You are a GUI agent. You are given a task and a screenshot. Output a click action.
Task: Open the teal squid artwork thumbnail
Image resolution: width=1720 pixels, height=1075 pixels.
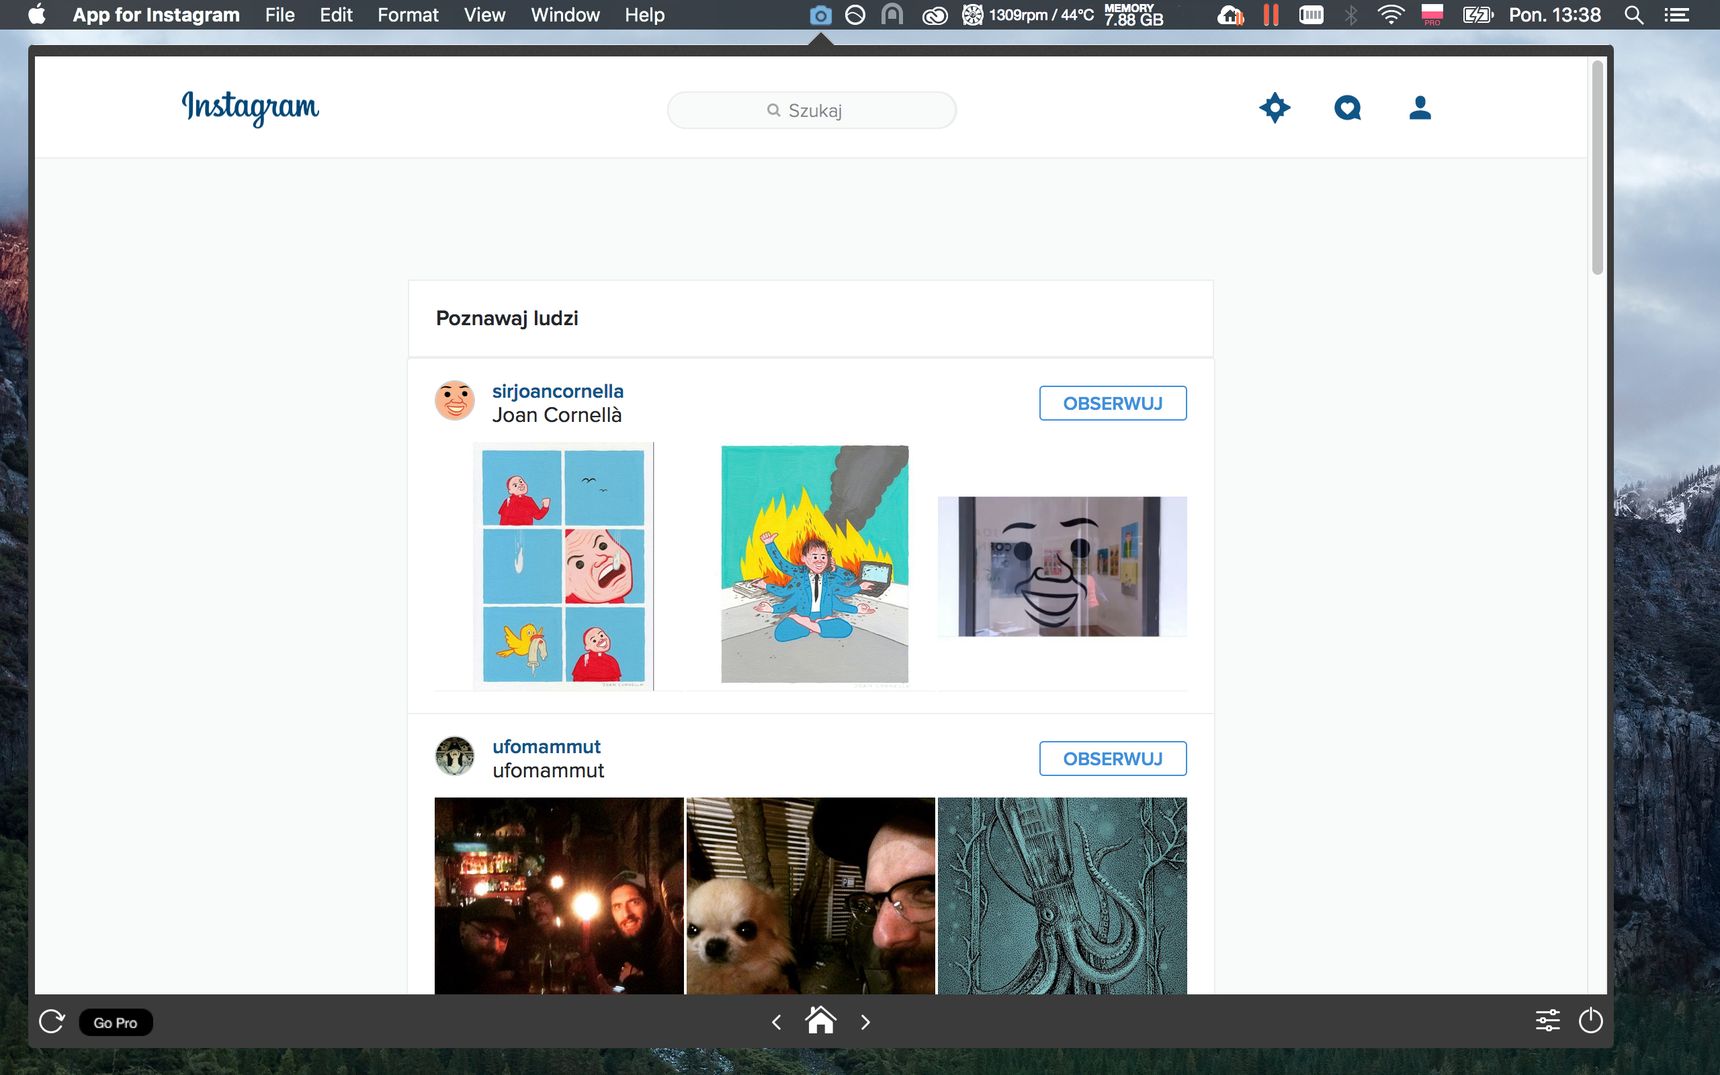point(1062,895)
